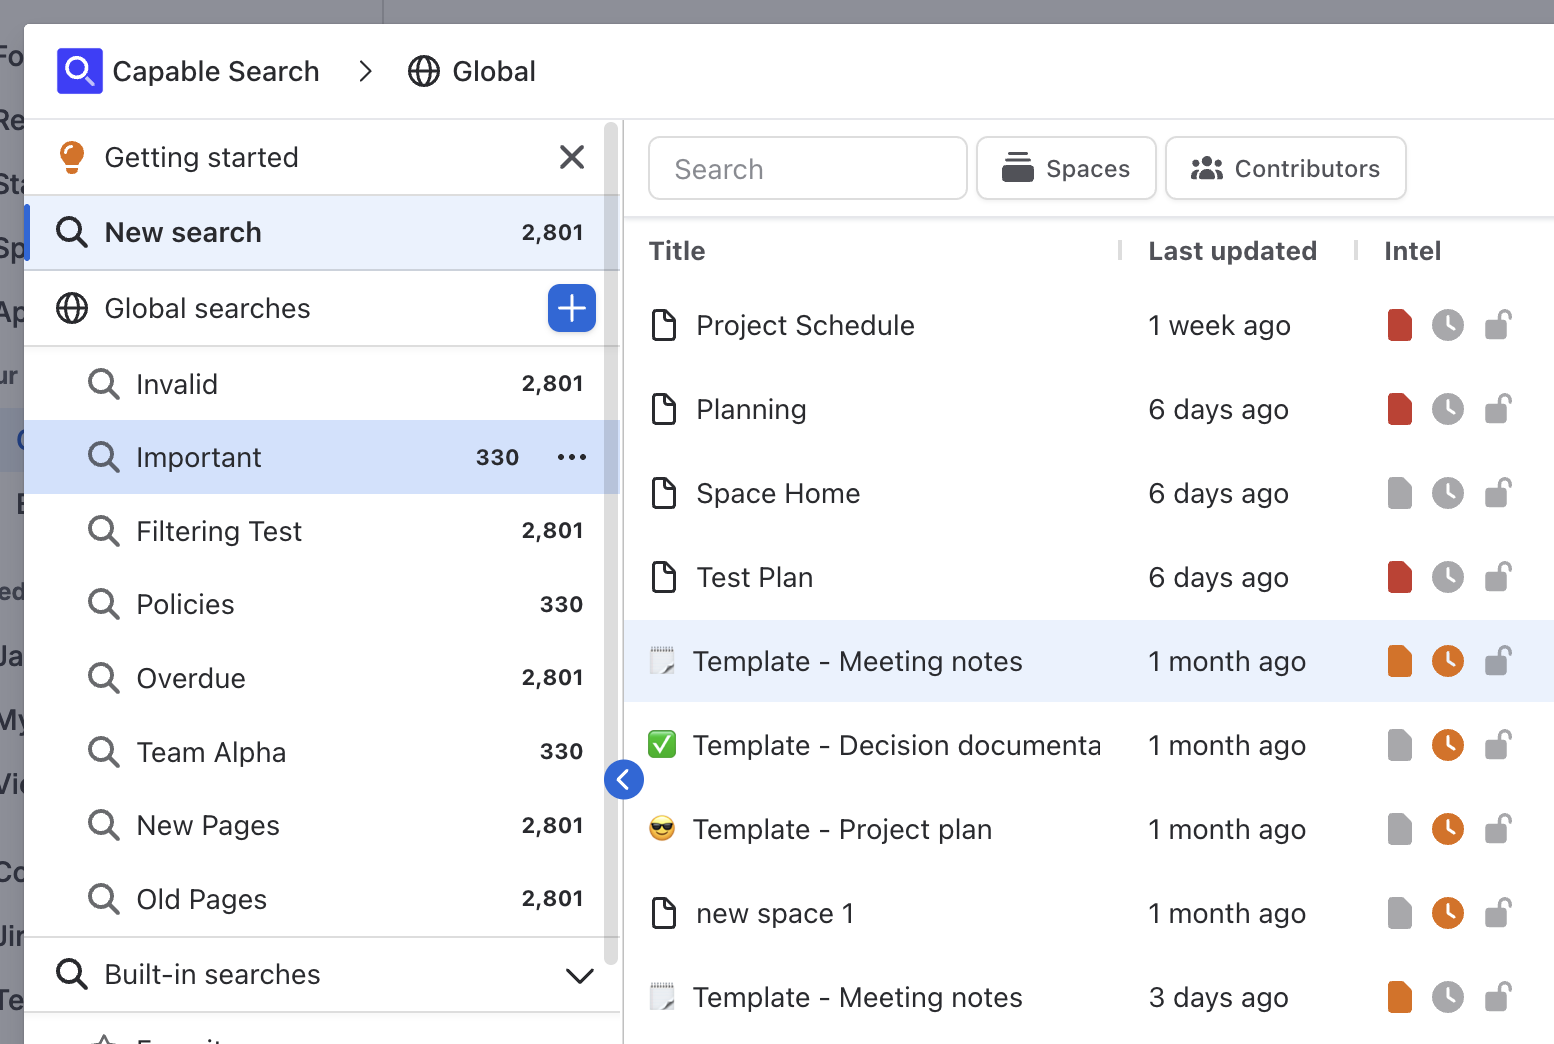The height and width of the screenshot is (1044, 1554).
Task: Add a new global search with plus button
Action: click(x=571, y=308)
